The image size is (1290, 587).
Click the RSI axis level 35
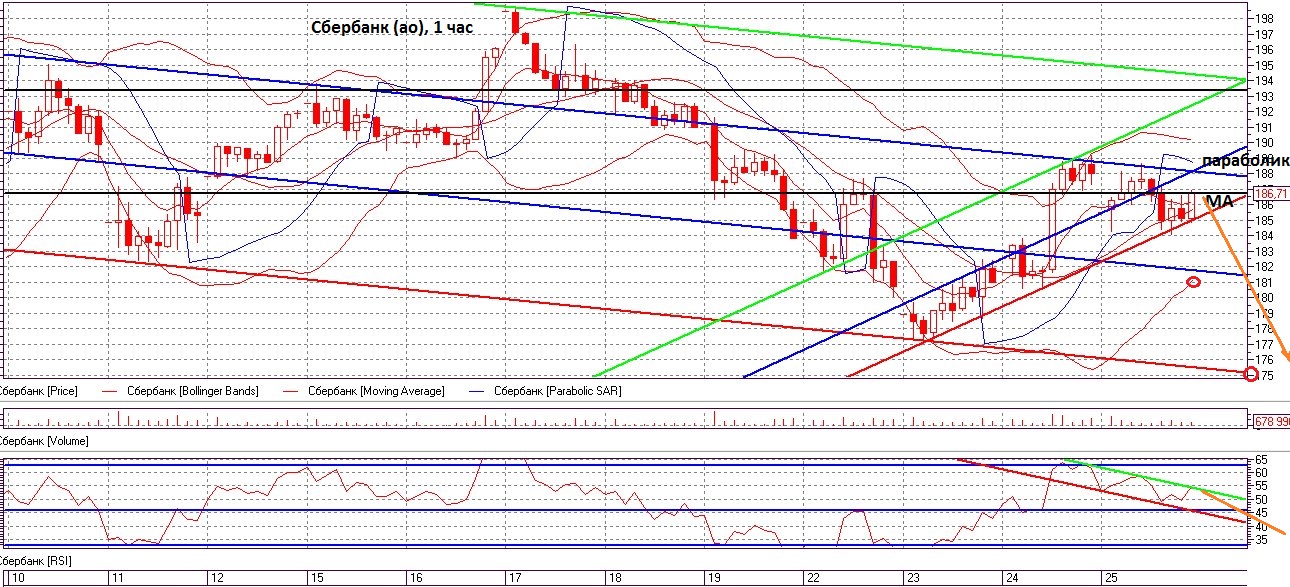pyautogui.click(x=1262, y=540)
